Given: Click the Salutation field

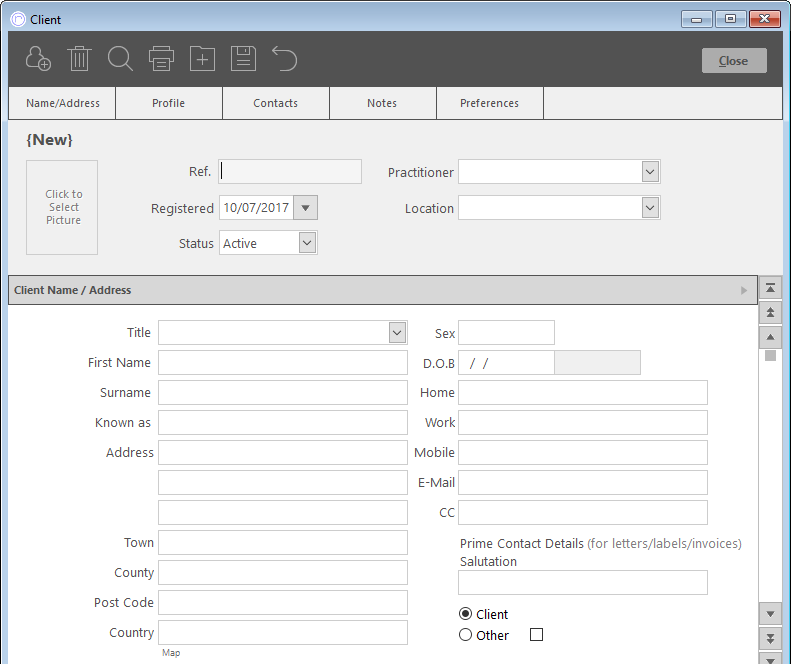Looking at the screenshot, I should [583, 583].
